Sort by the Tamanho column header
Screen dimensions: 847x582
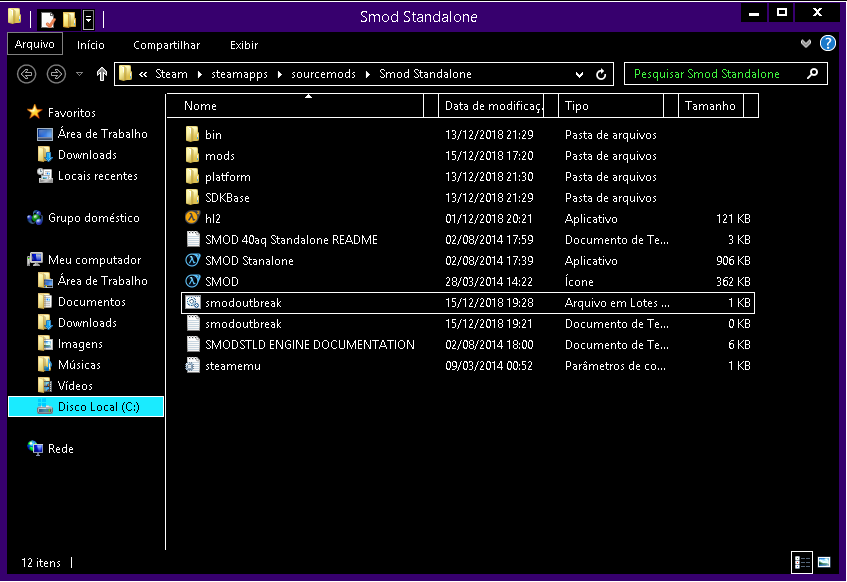710,105
